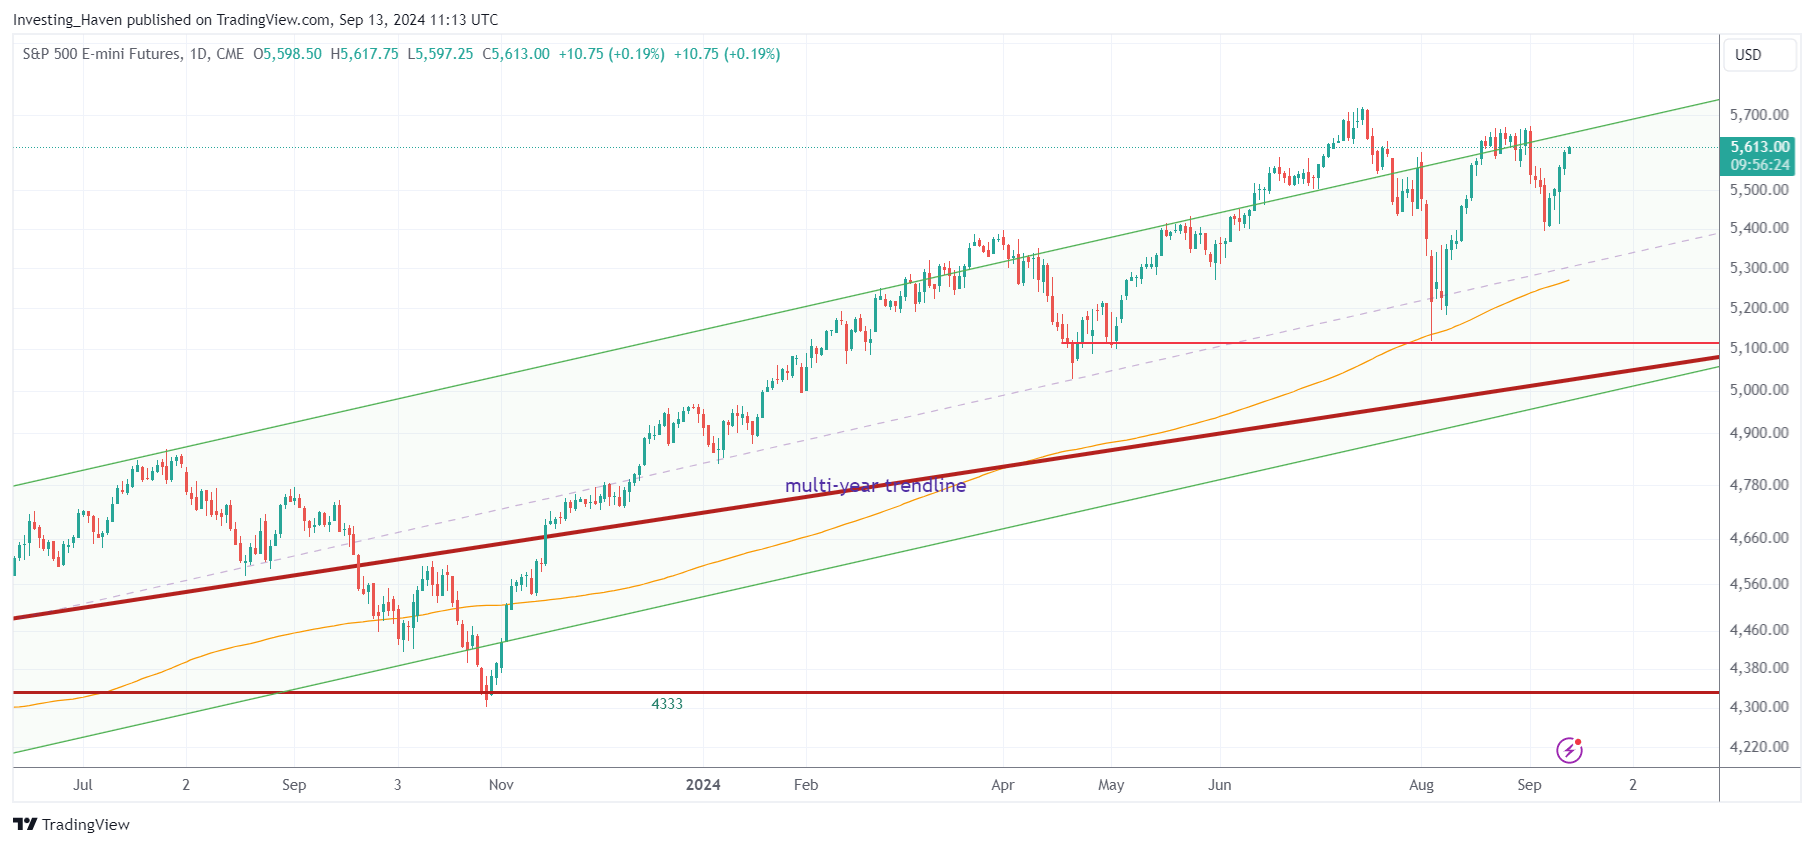Click the 4,560.00 price axis label

pos(1759,584)
